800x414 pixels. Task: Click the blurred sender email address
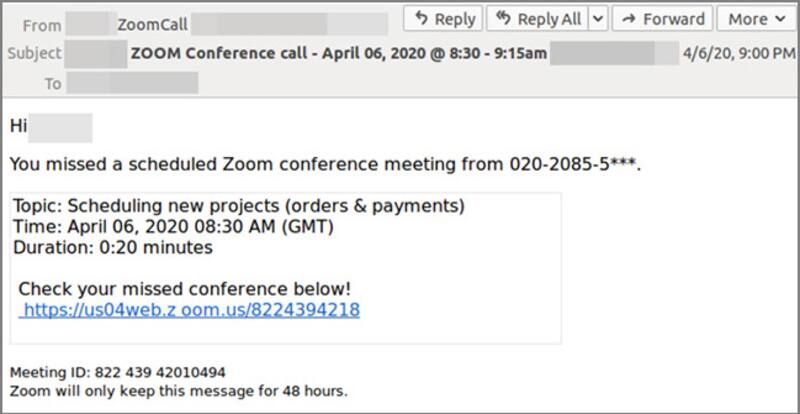pos(290,24)
